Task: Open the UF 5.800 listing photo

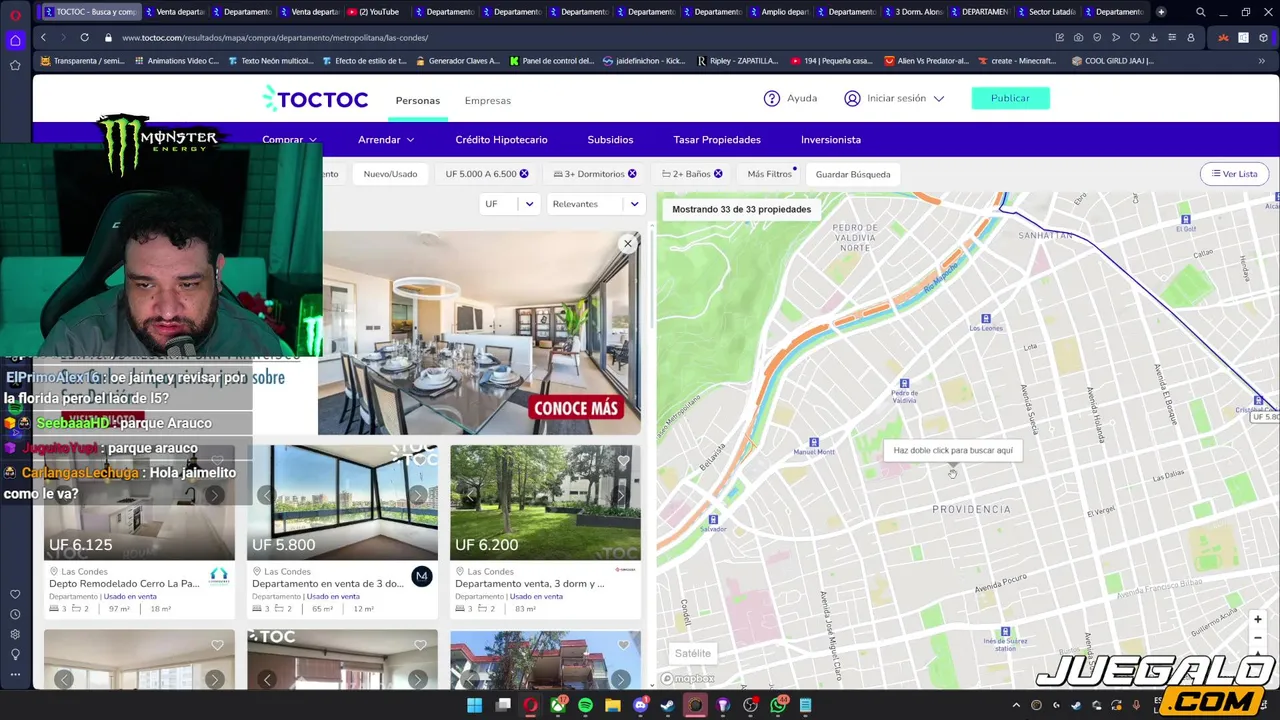Action: click(x=342, y=502)
